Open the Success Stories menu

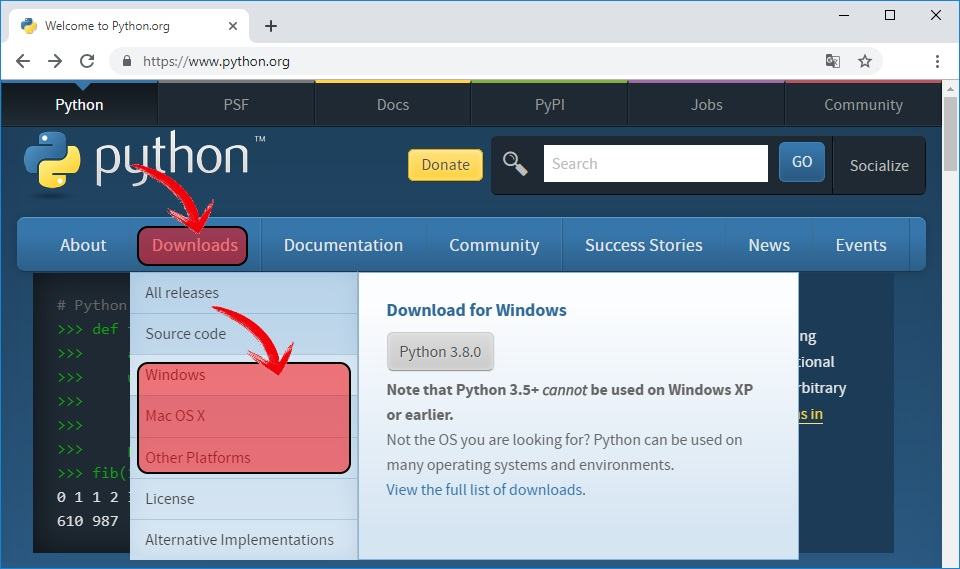643,245
